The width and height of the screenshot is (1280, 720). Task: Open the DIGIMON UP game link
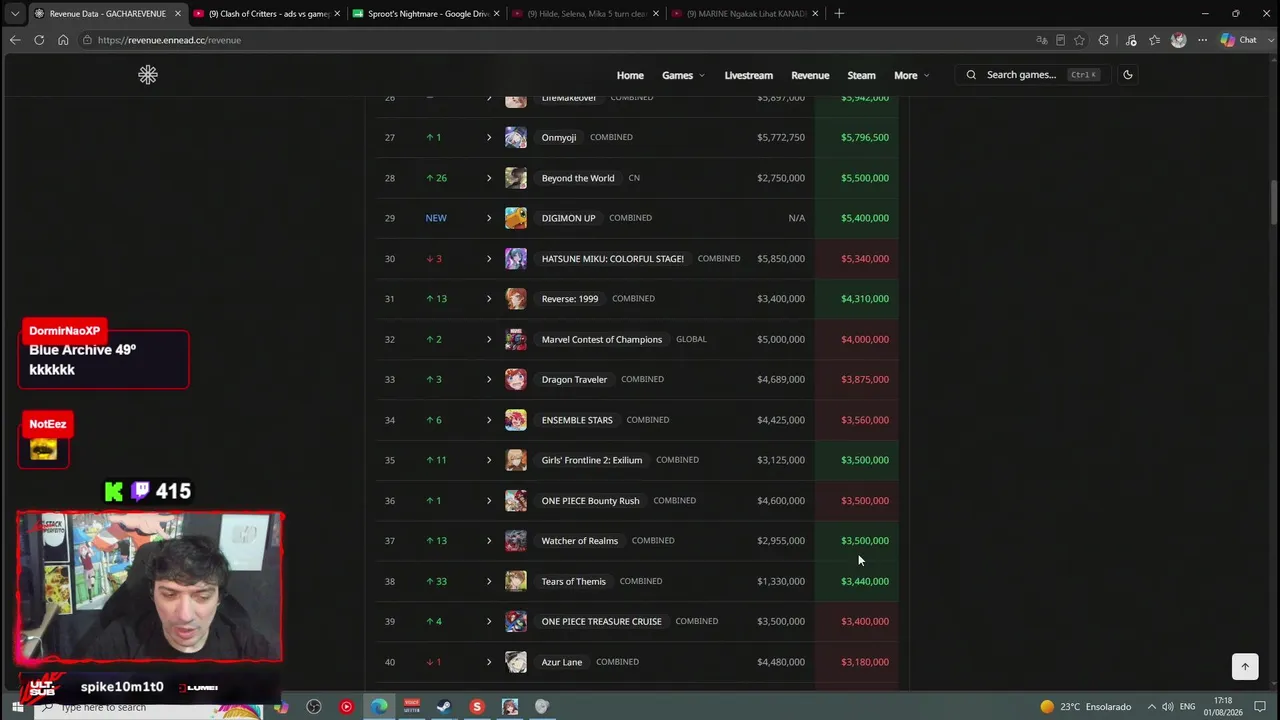point(568,218)
